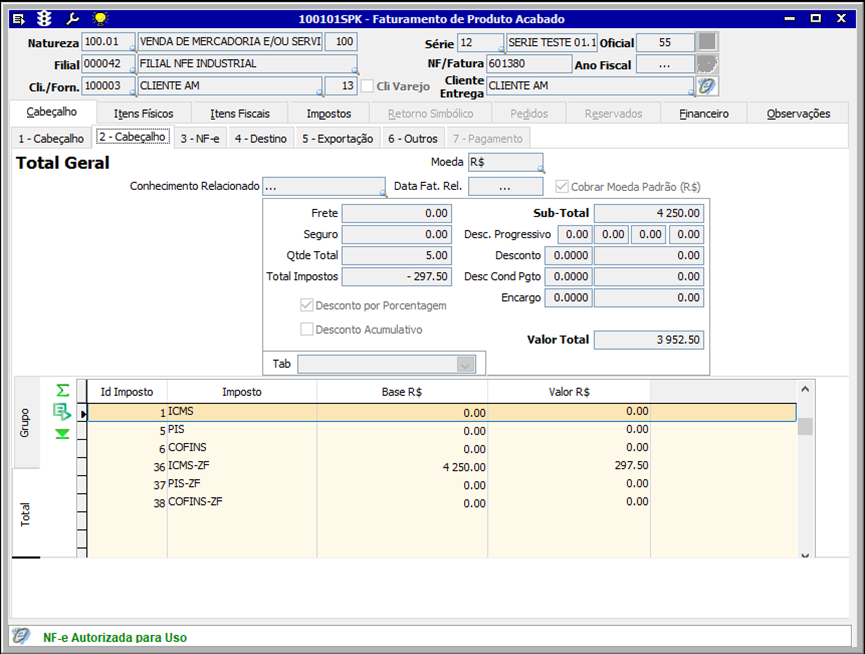Open Conhecimento Relacionado lookup field

[323, 186]
